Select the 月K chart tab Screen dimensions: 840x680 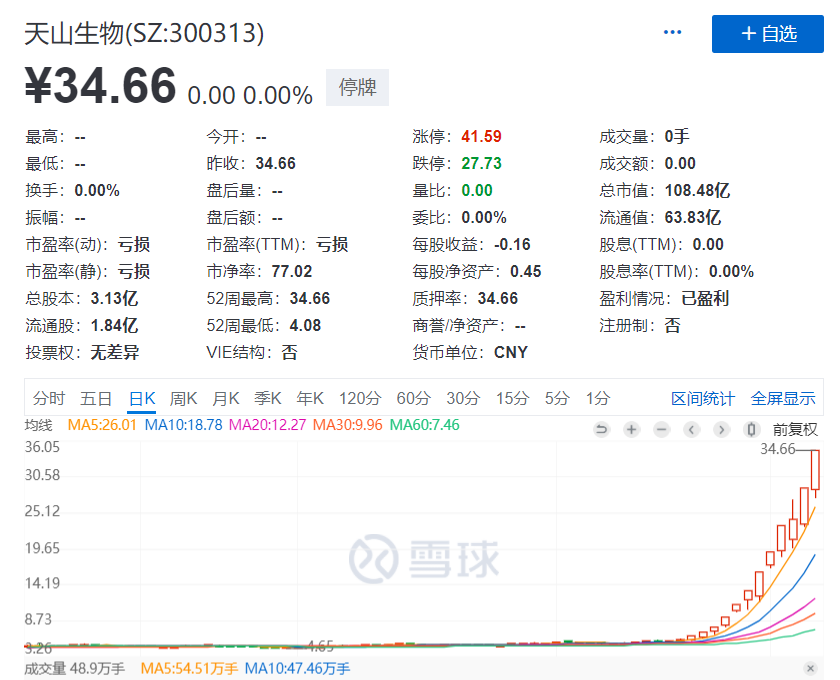tap(226, 399)
